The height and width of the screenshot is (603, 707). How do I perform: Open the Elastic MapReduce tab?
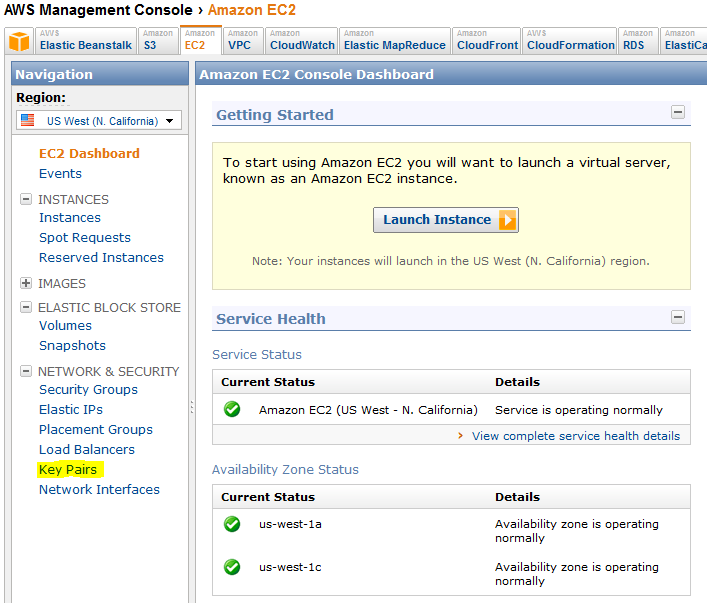(395, 41)
